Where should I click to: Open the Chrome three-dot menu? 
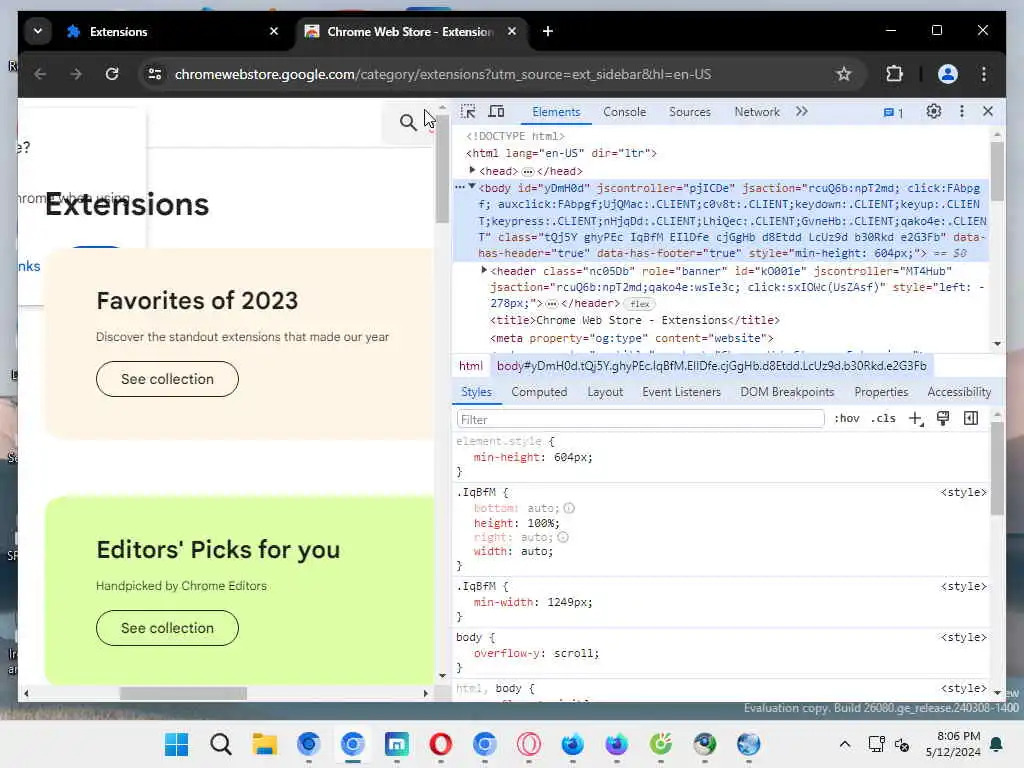pyautogui.click(x=984, y=74)
